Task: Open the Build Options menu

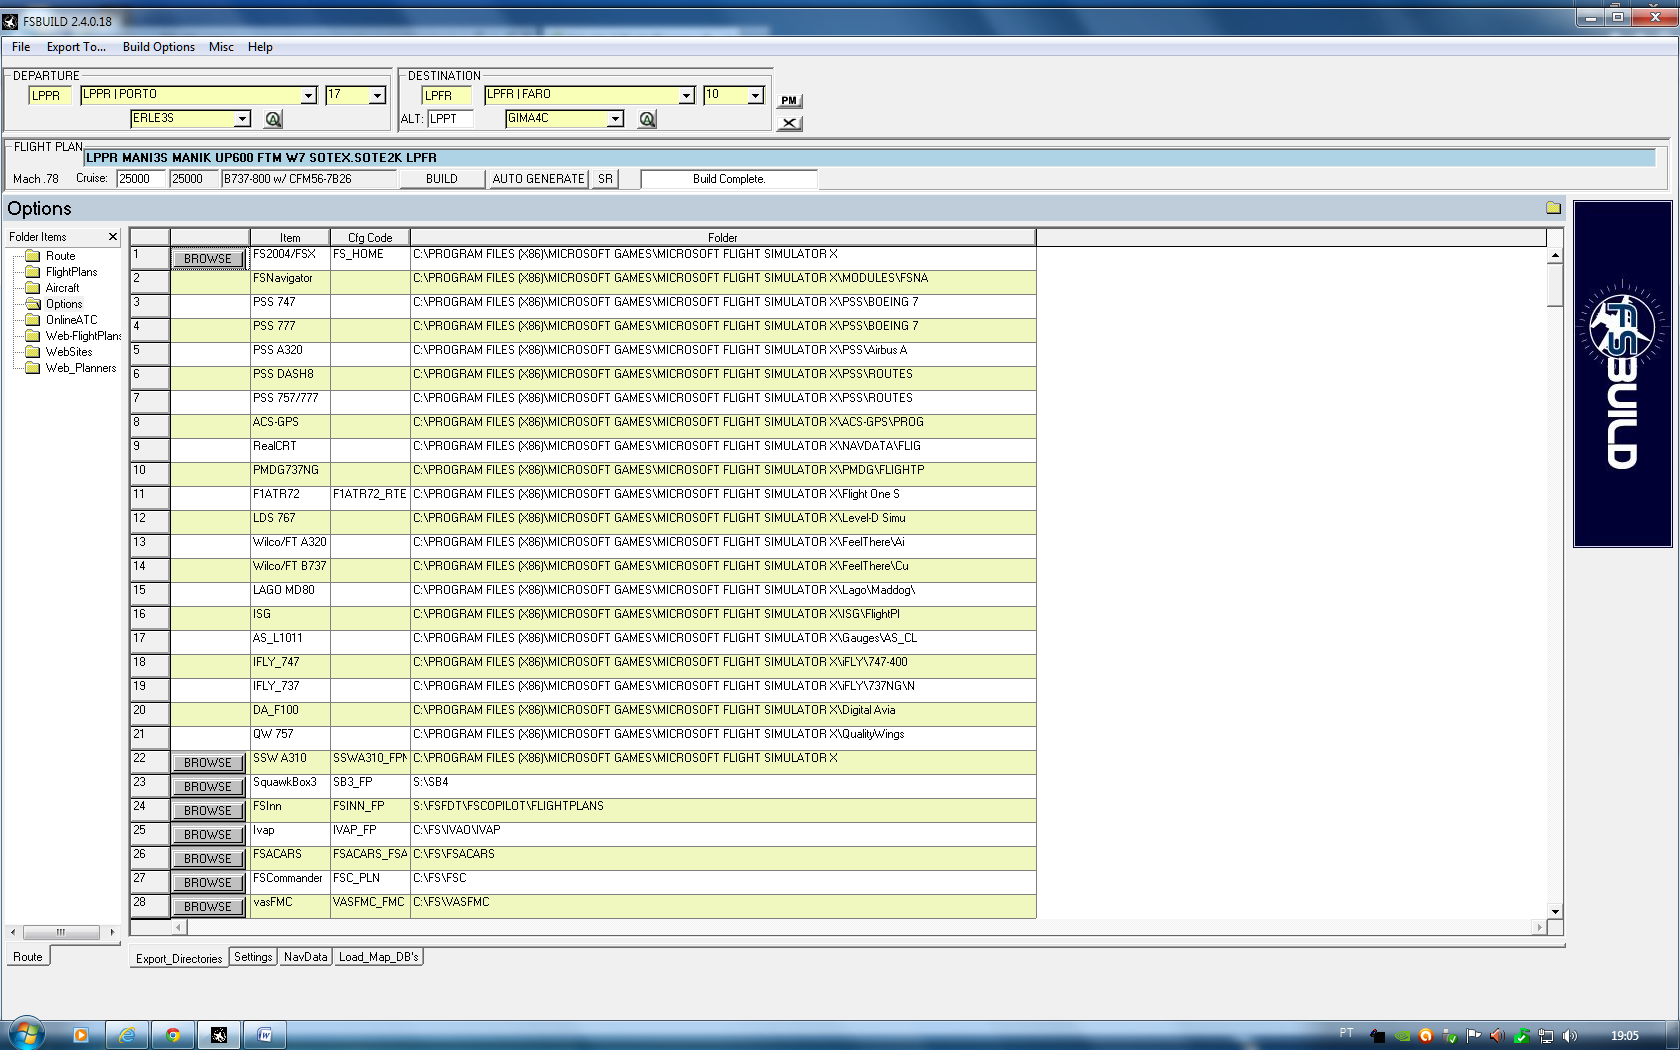Action: tap(159, 47)
